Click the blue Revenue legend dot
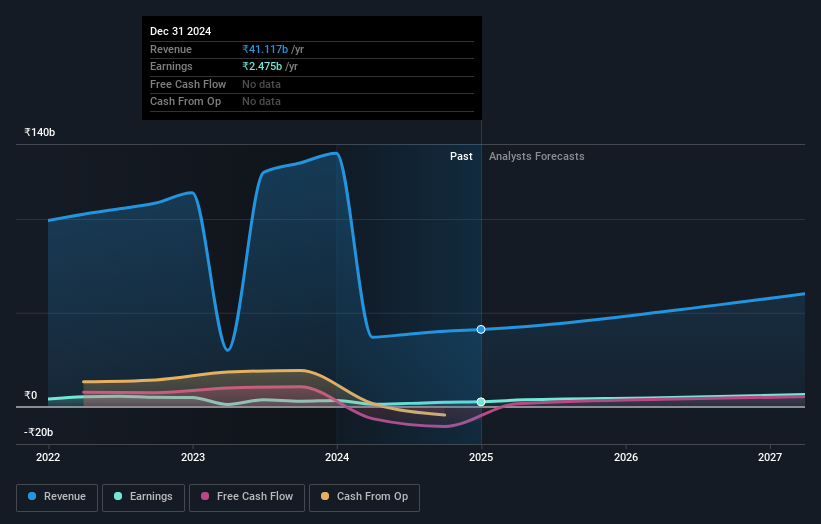The width and height of the screenshot is (821, 524). (32, 496)
